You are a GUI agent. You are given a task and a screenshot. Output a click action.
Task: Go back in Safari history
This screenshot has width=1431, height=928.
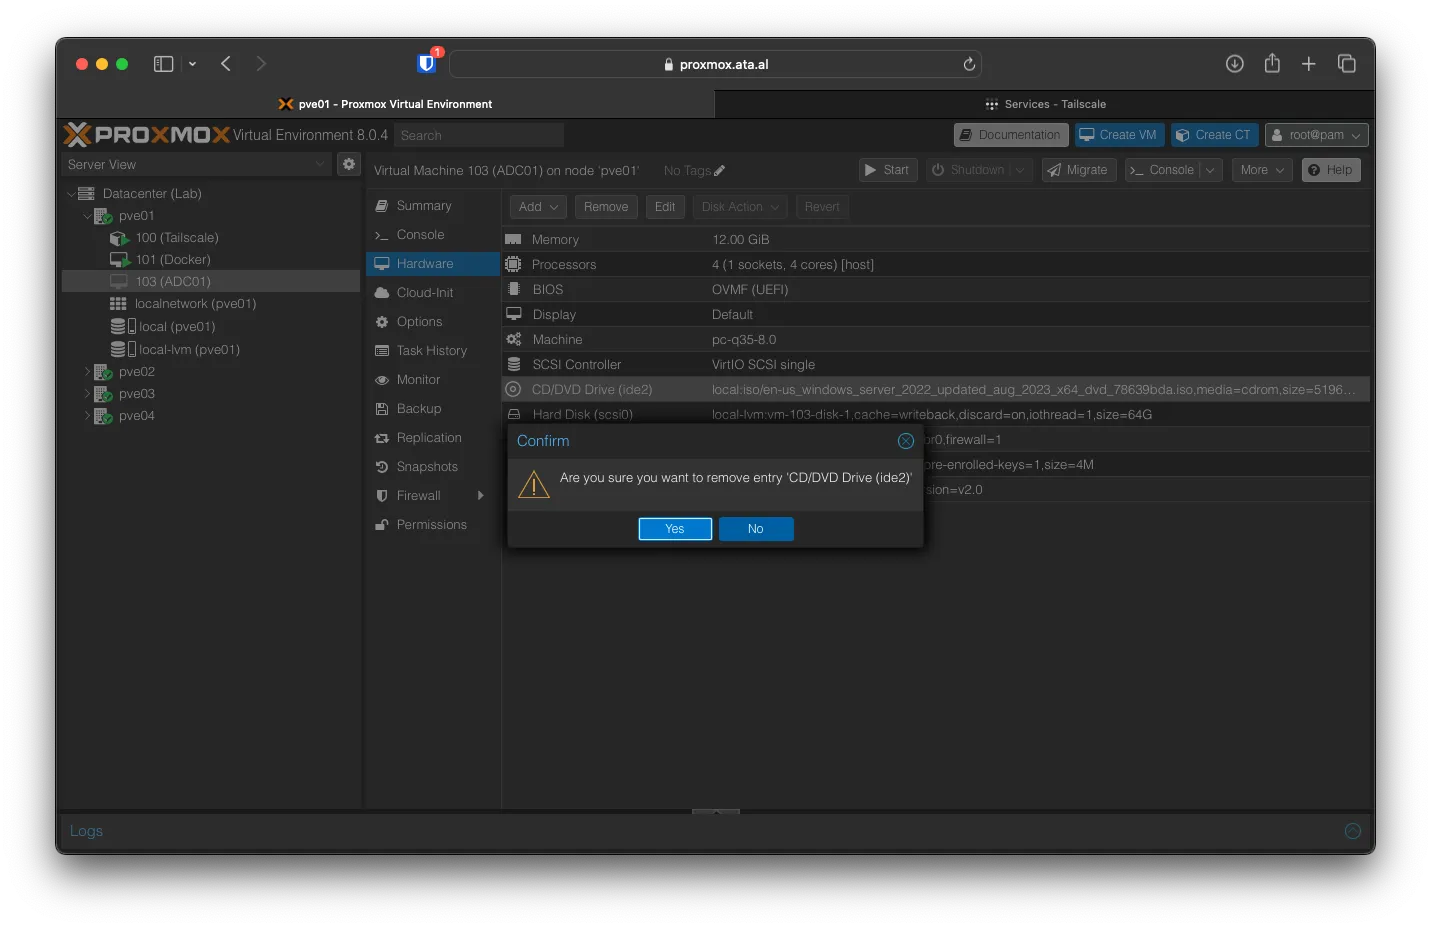tap(226, 64)
